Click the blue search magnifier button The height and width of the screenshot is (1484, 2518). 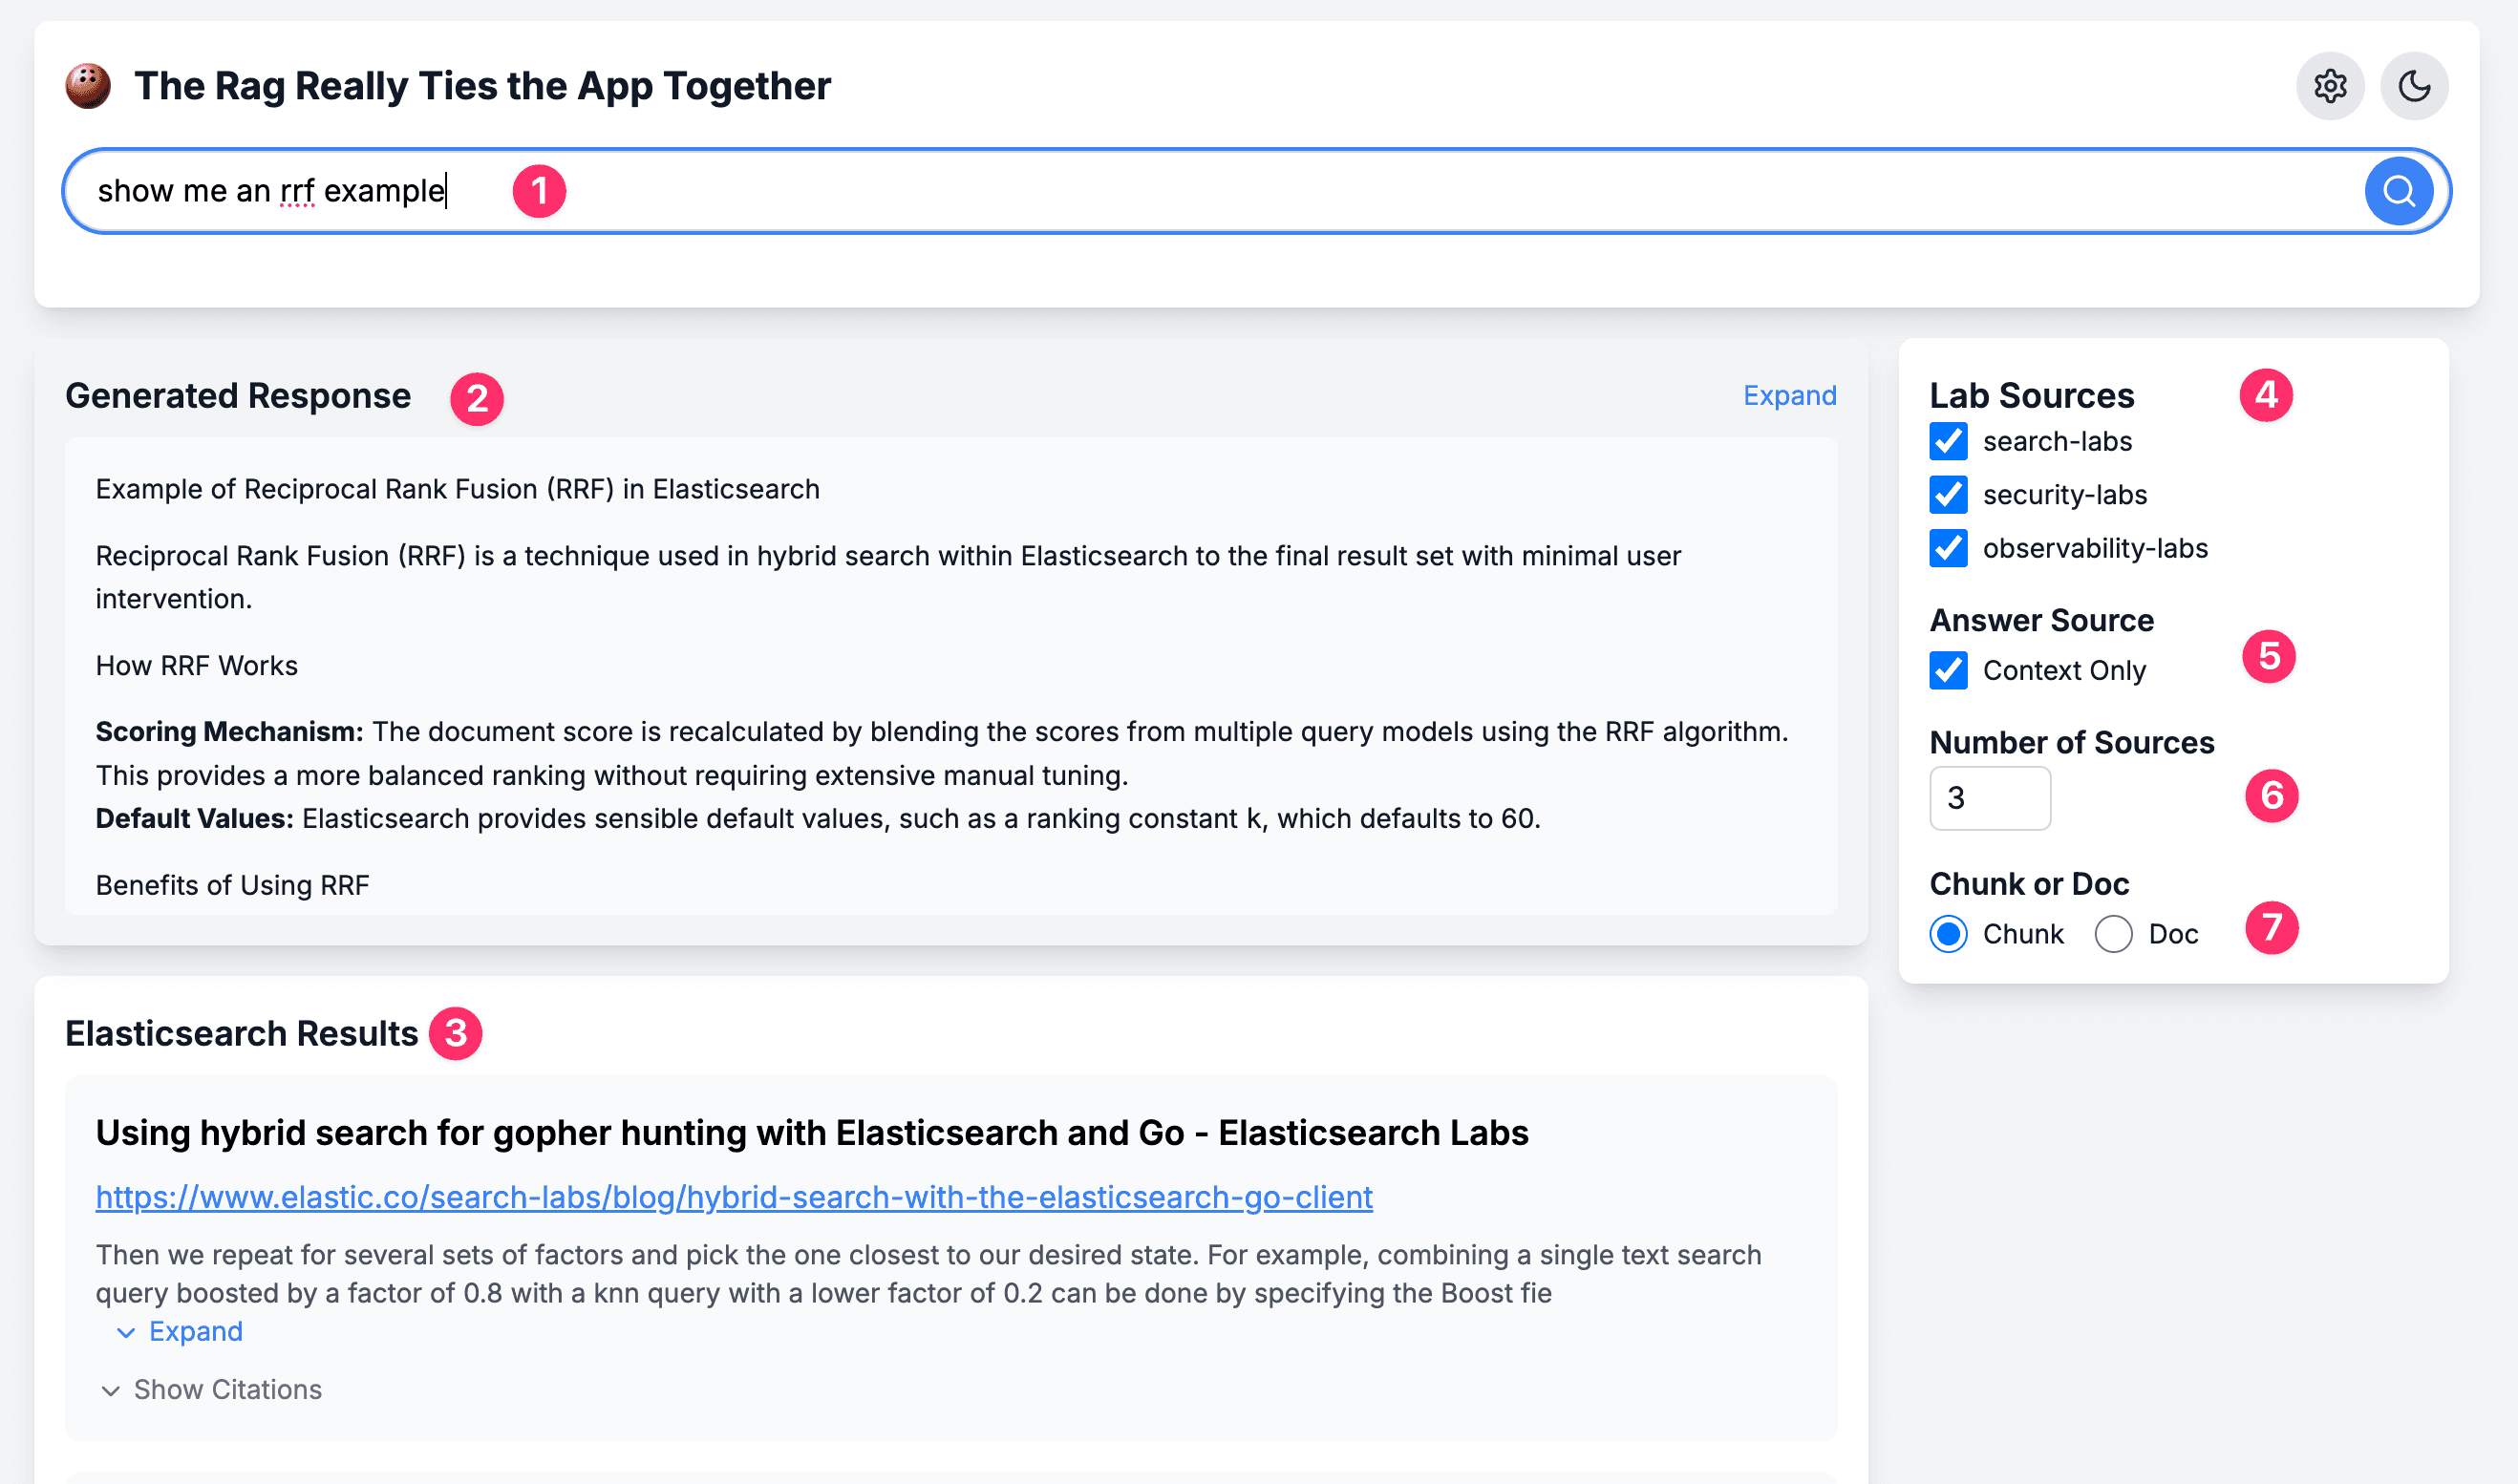click(2397, 190)
